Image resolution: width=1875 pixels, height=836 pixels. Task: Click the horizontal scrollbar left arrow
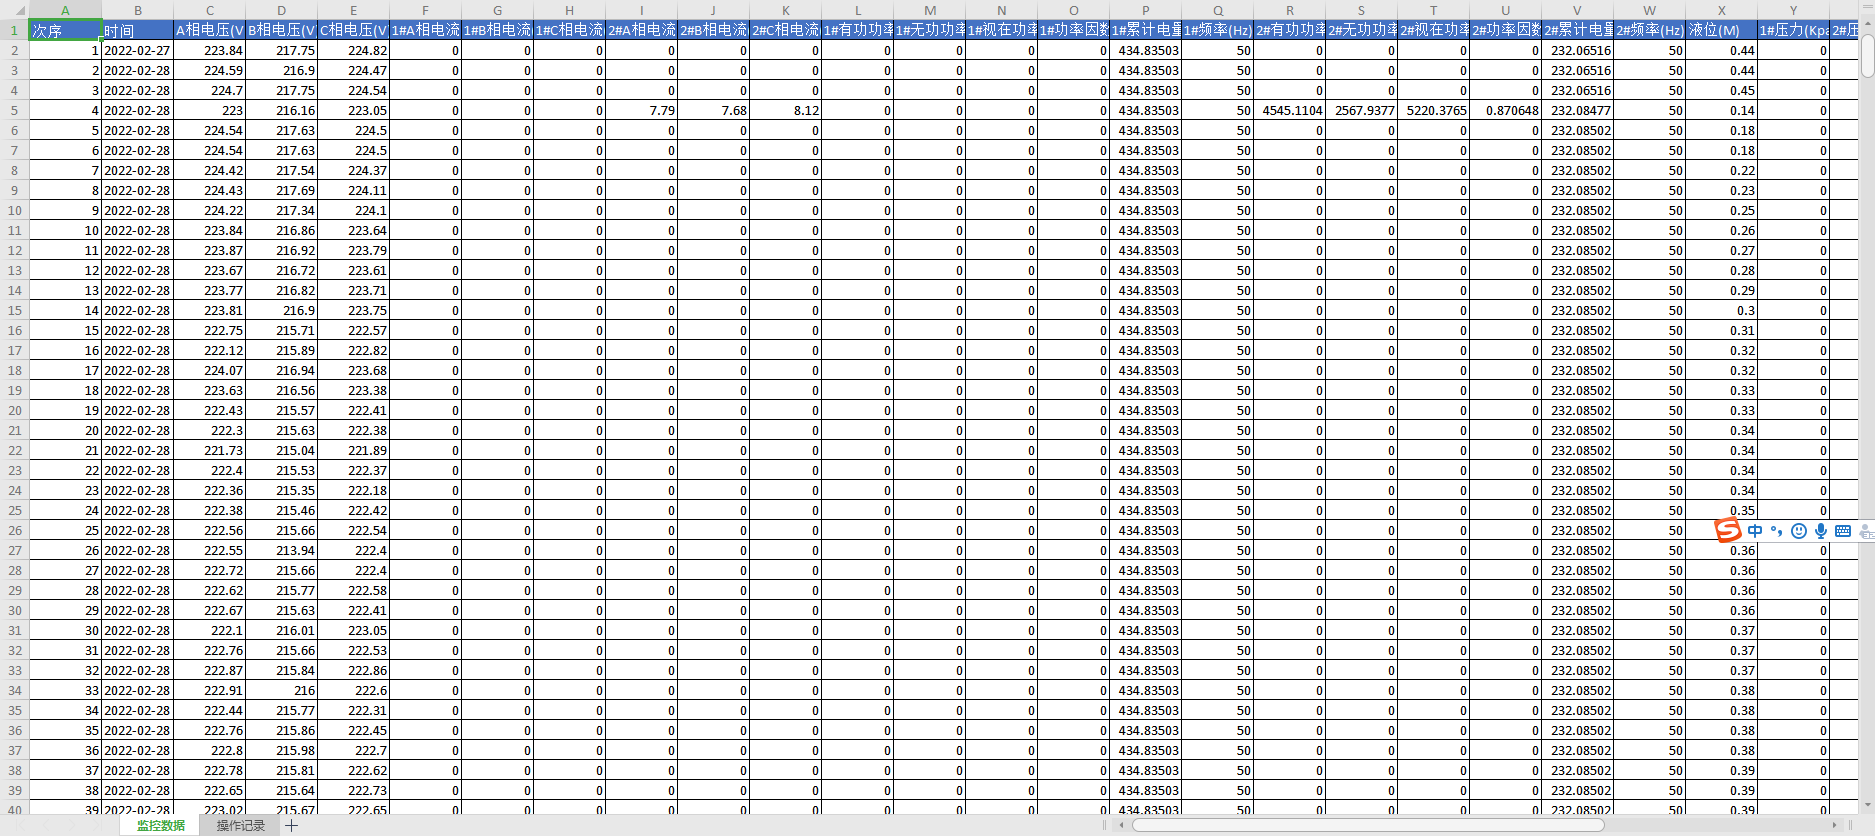click(x=1122, y=825)
